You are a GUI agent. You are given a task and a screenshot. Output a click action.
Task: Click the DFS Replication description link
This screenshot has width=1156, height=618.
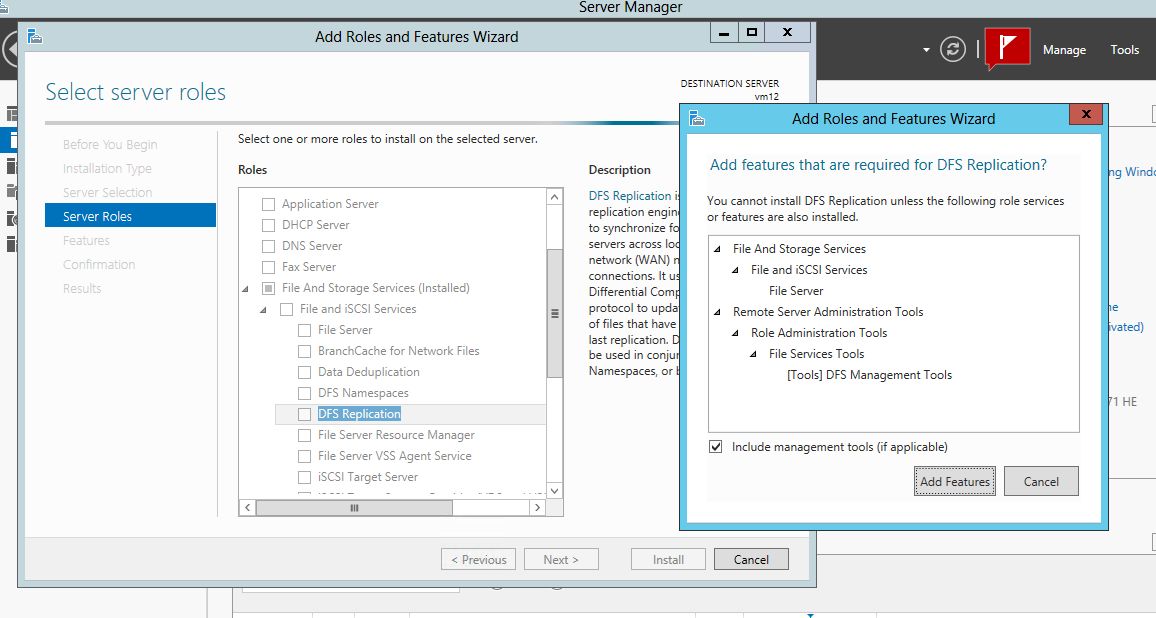pos(630,195)
